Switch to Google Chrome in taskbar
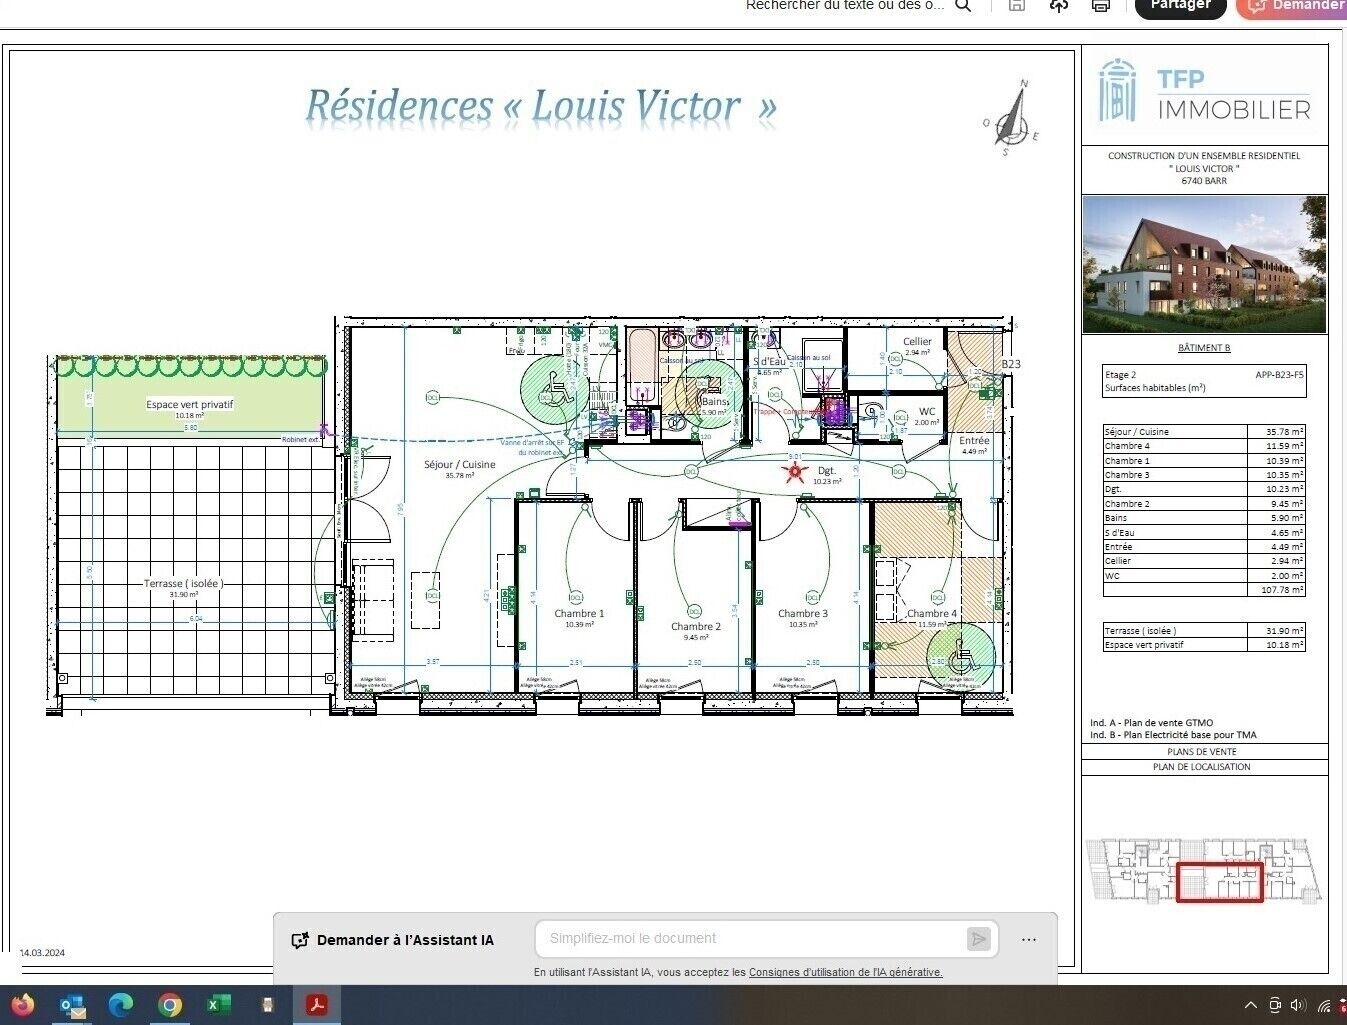 [170, 1005]
